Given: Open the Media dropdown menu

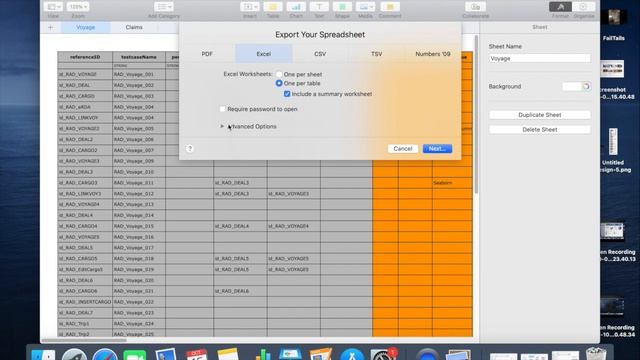Looking at the screenshot, I should click(x=365, y=7).
